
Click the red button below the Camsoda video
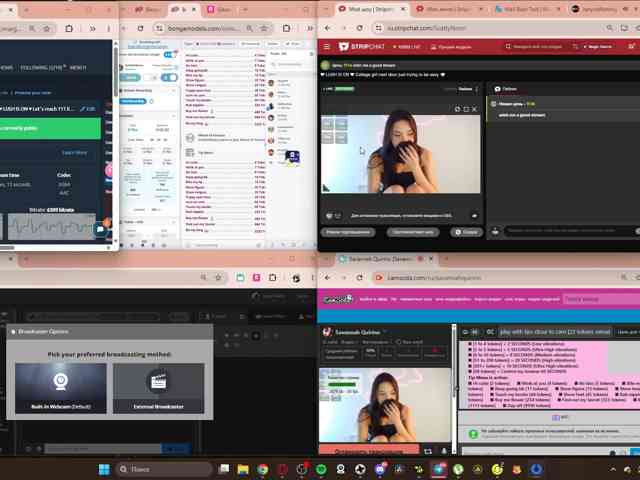369,451
